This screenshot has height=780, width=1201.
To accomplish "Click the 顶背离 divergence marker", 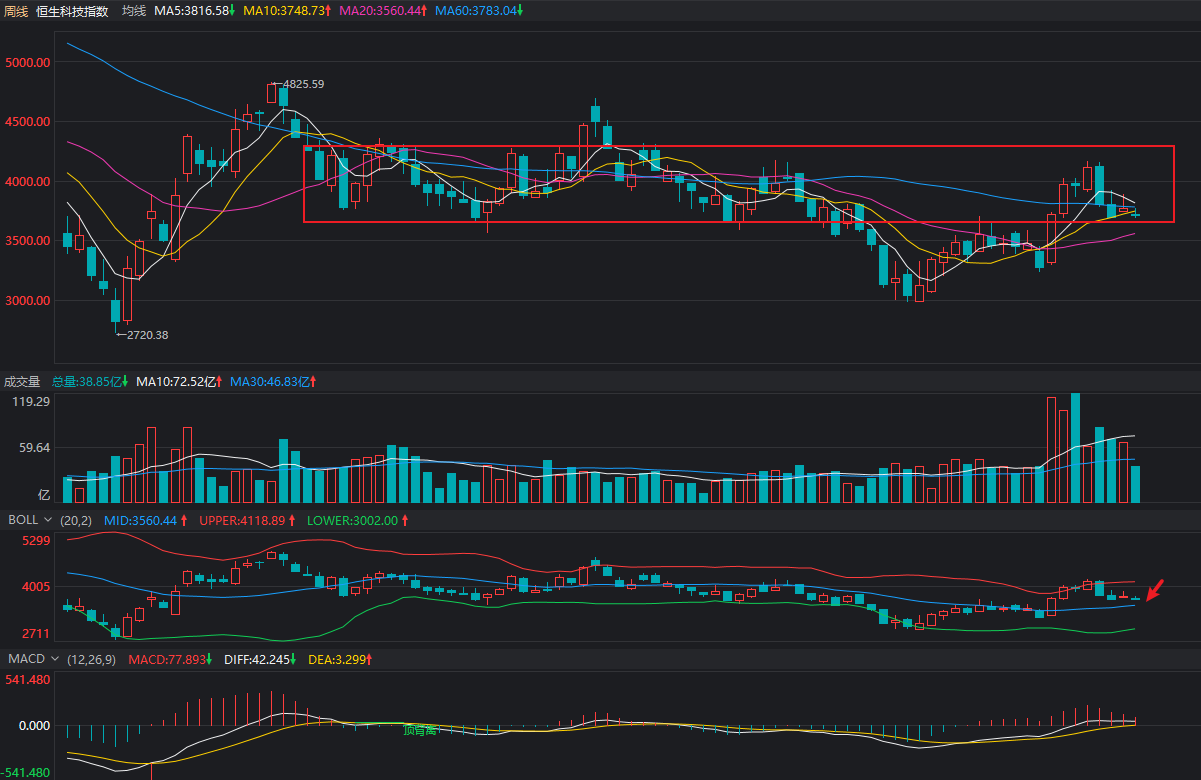I will 420,731.
